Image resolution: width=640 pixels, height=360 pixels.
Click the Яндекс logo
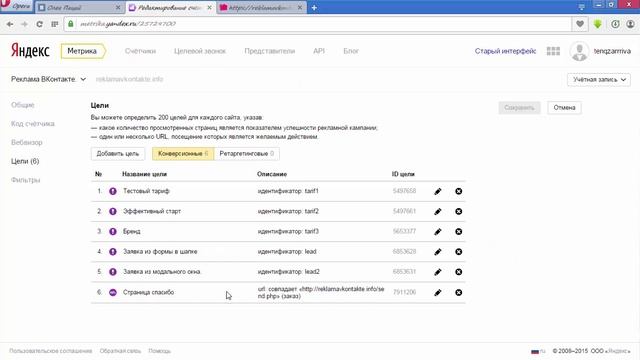click(30, 51)
